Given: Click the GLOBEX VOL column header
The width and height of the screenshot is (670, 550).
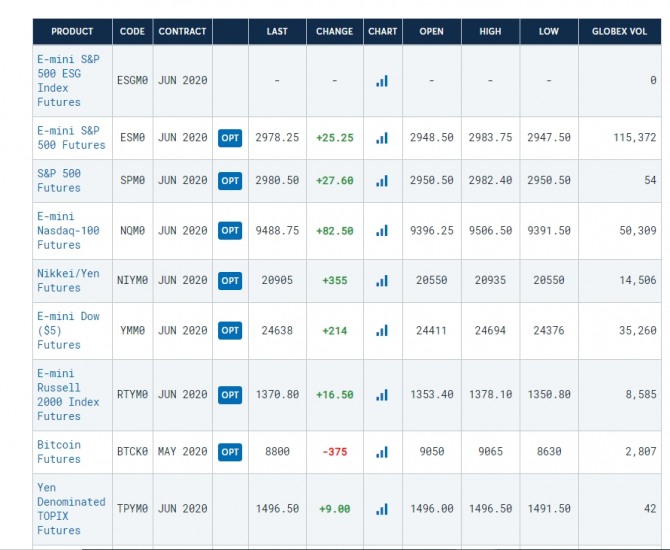Looking at the screenshot, I should click(x=620, y=32).
